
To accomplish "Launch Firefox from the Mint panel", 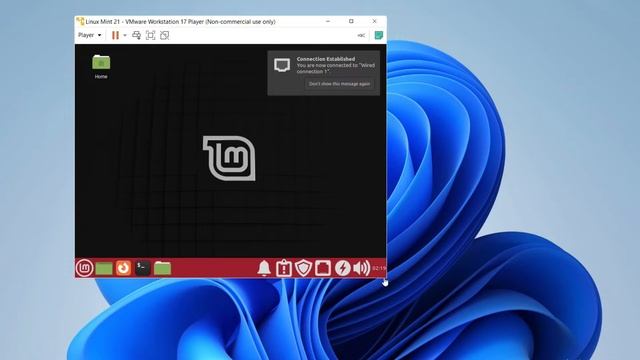I will click(123, 268).
